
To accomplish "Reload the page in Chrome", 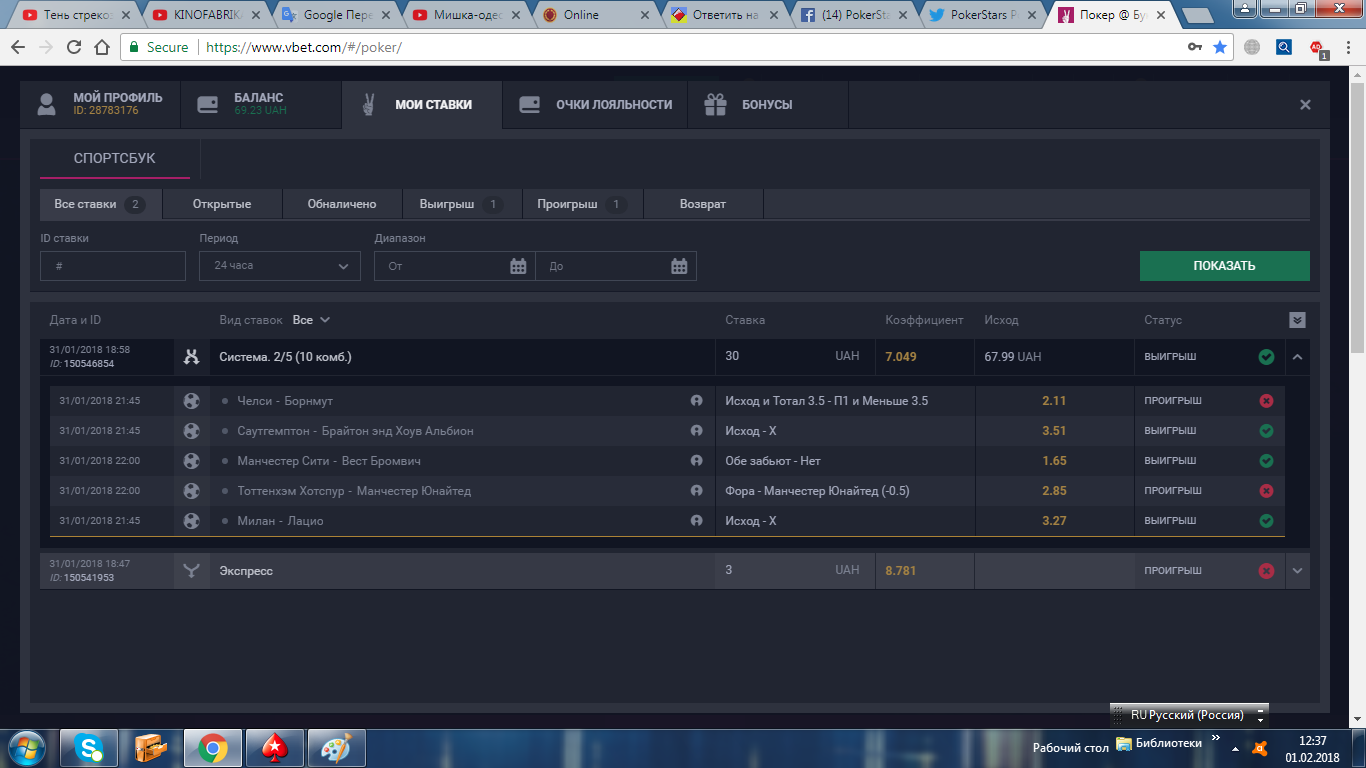I will point(74,47).
